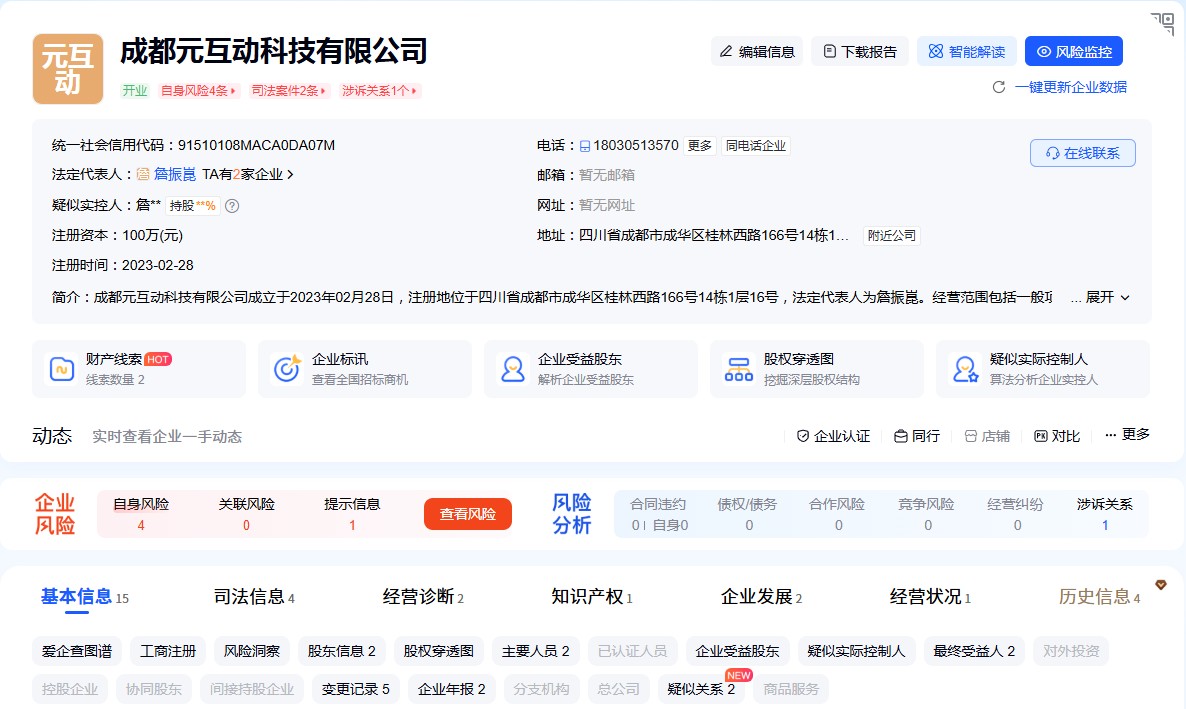The width and height of the screenshot is (1186, 709).
Task: Open the 经营诊断 tab
Action: tap(423, 597)
